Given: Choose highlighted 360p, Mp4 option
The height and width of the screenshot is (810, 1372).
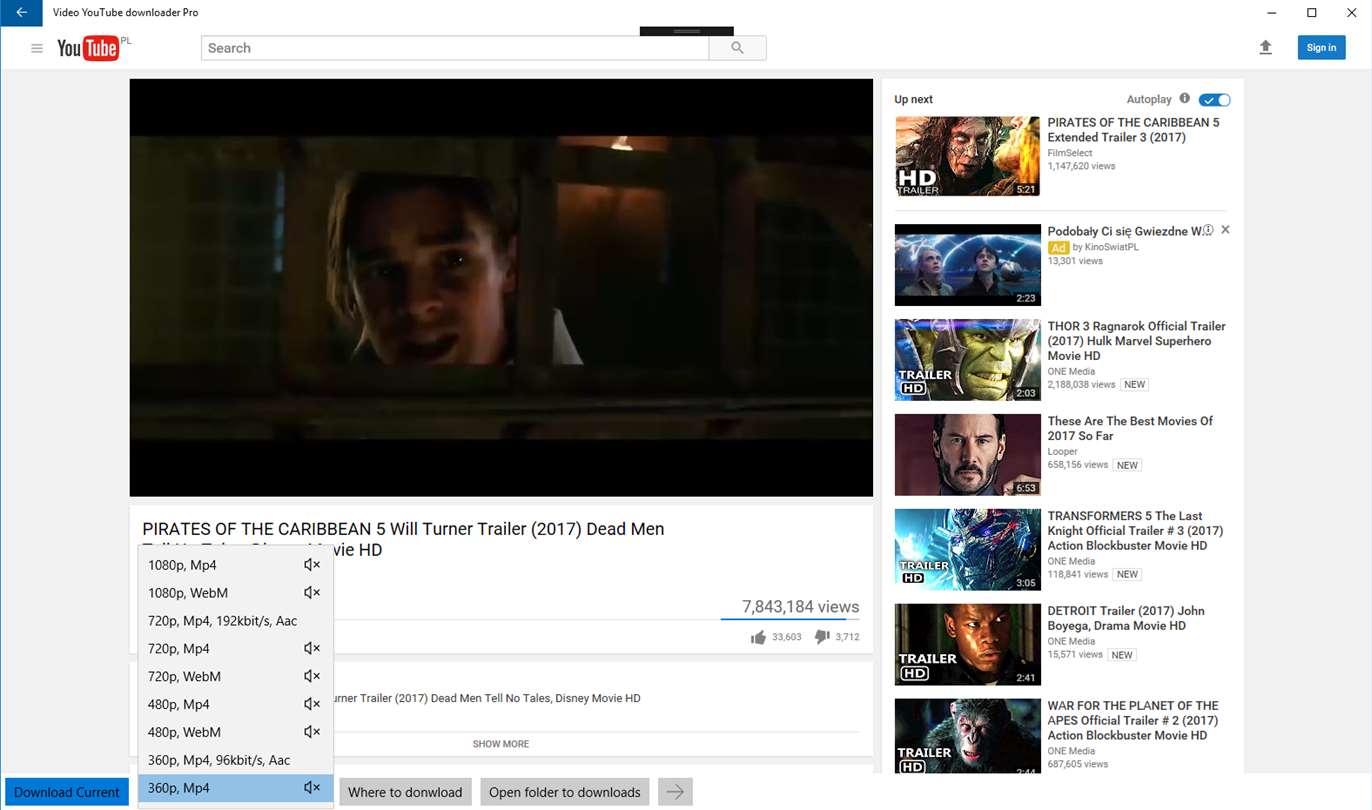Looking at the screenshot, I should [235, 788].
